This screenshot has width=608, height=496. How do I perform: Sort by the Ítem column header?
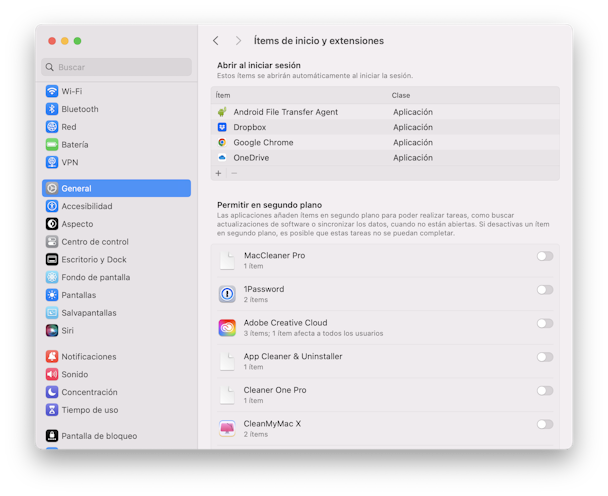coord(223,95)
